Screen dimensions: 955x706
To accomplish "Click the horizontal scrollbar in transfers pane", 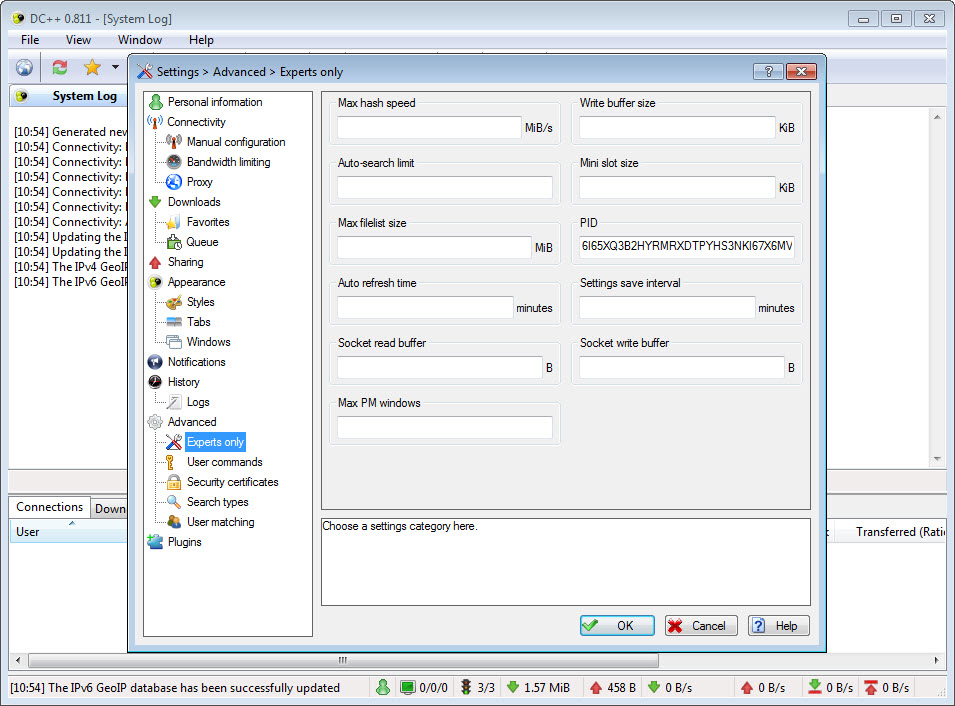I will coord(344,660).
